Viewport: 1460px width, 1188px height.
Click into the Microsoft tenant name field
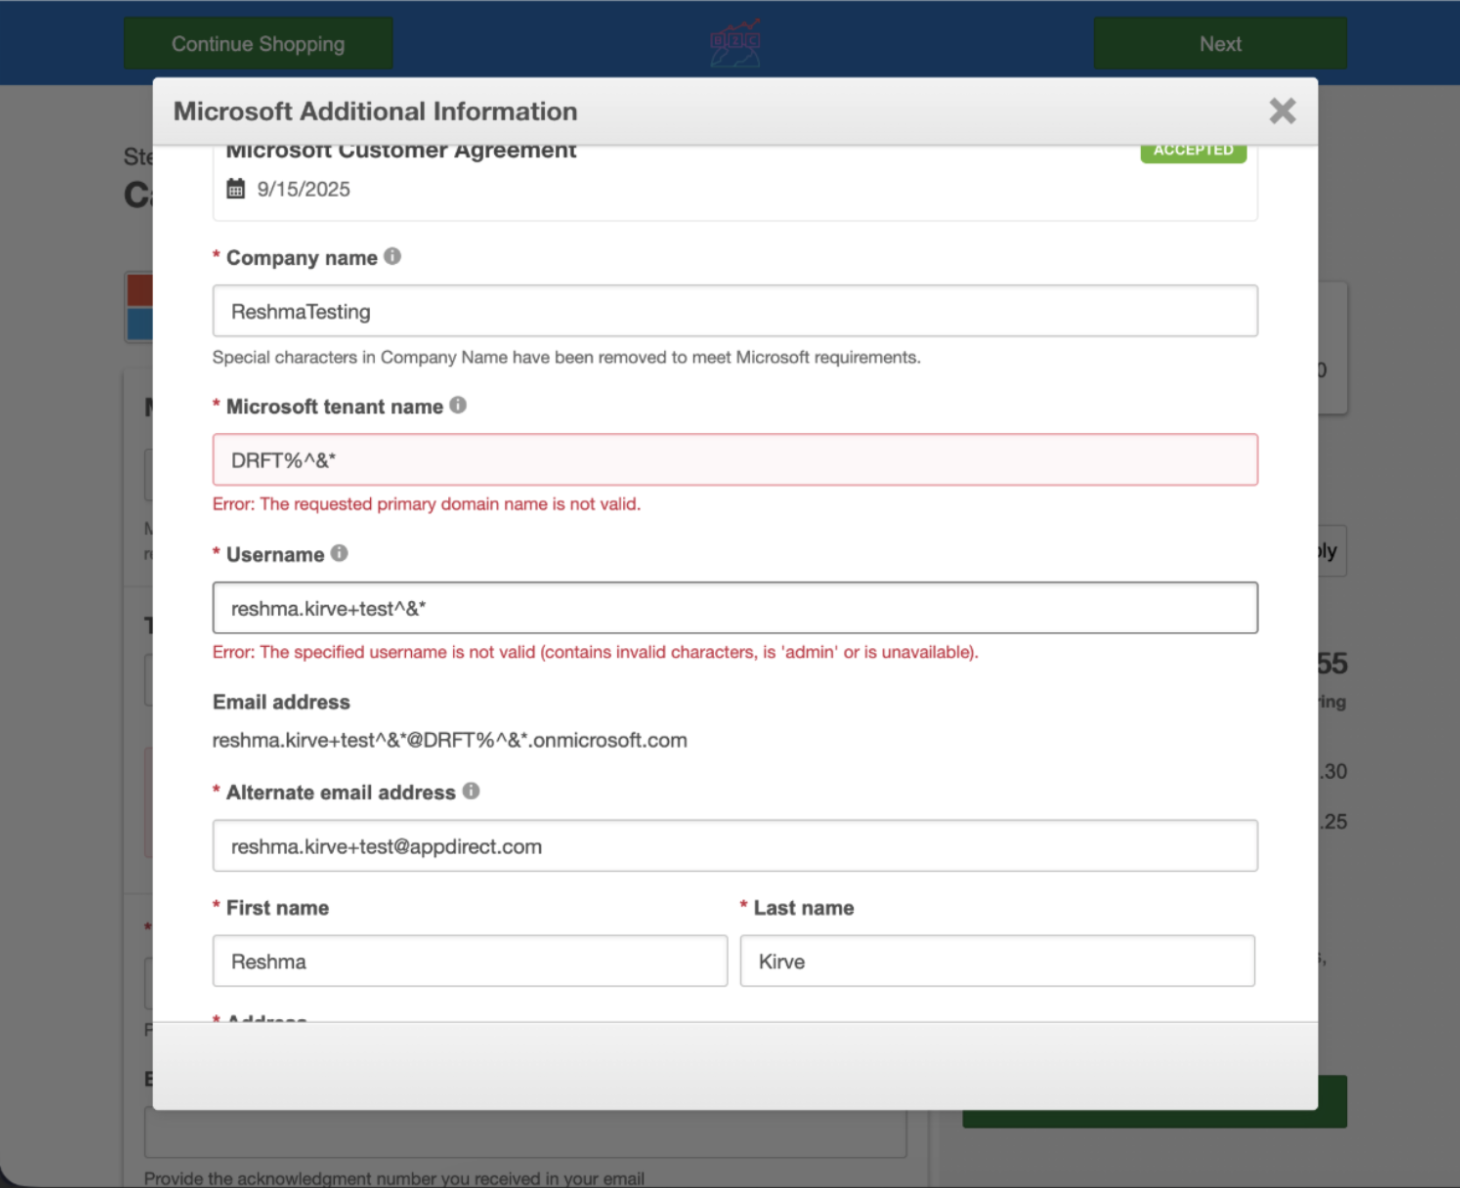(x=734, y=460)
